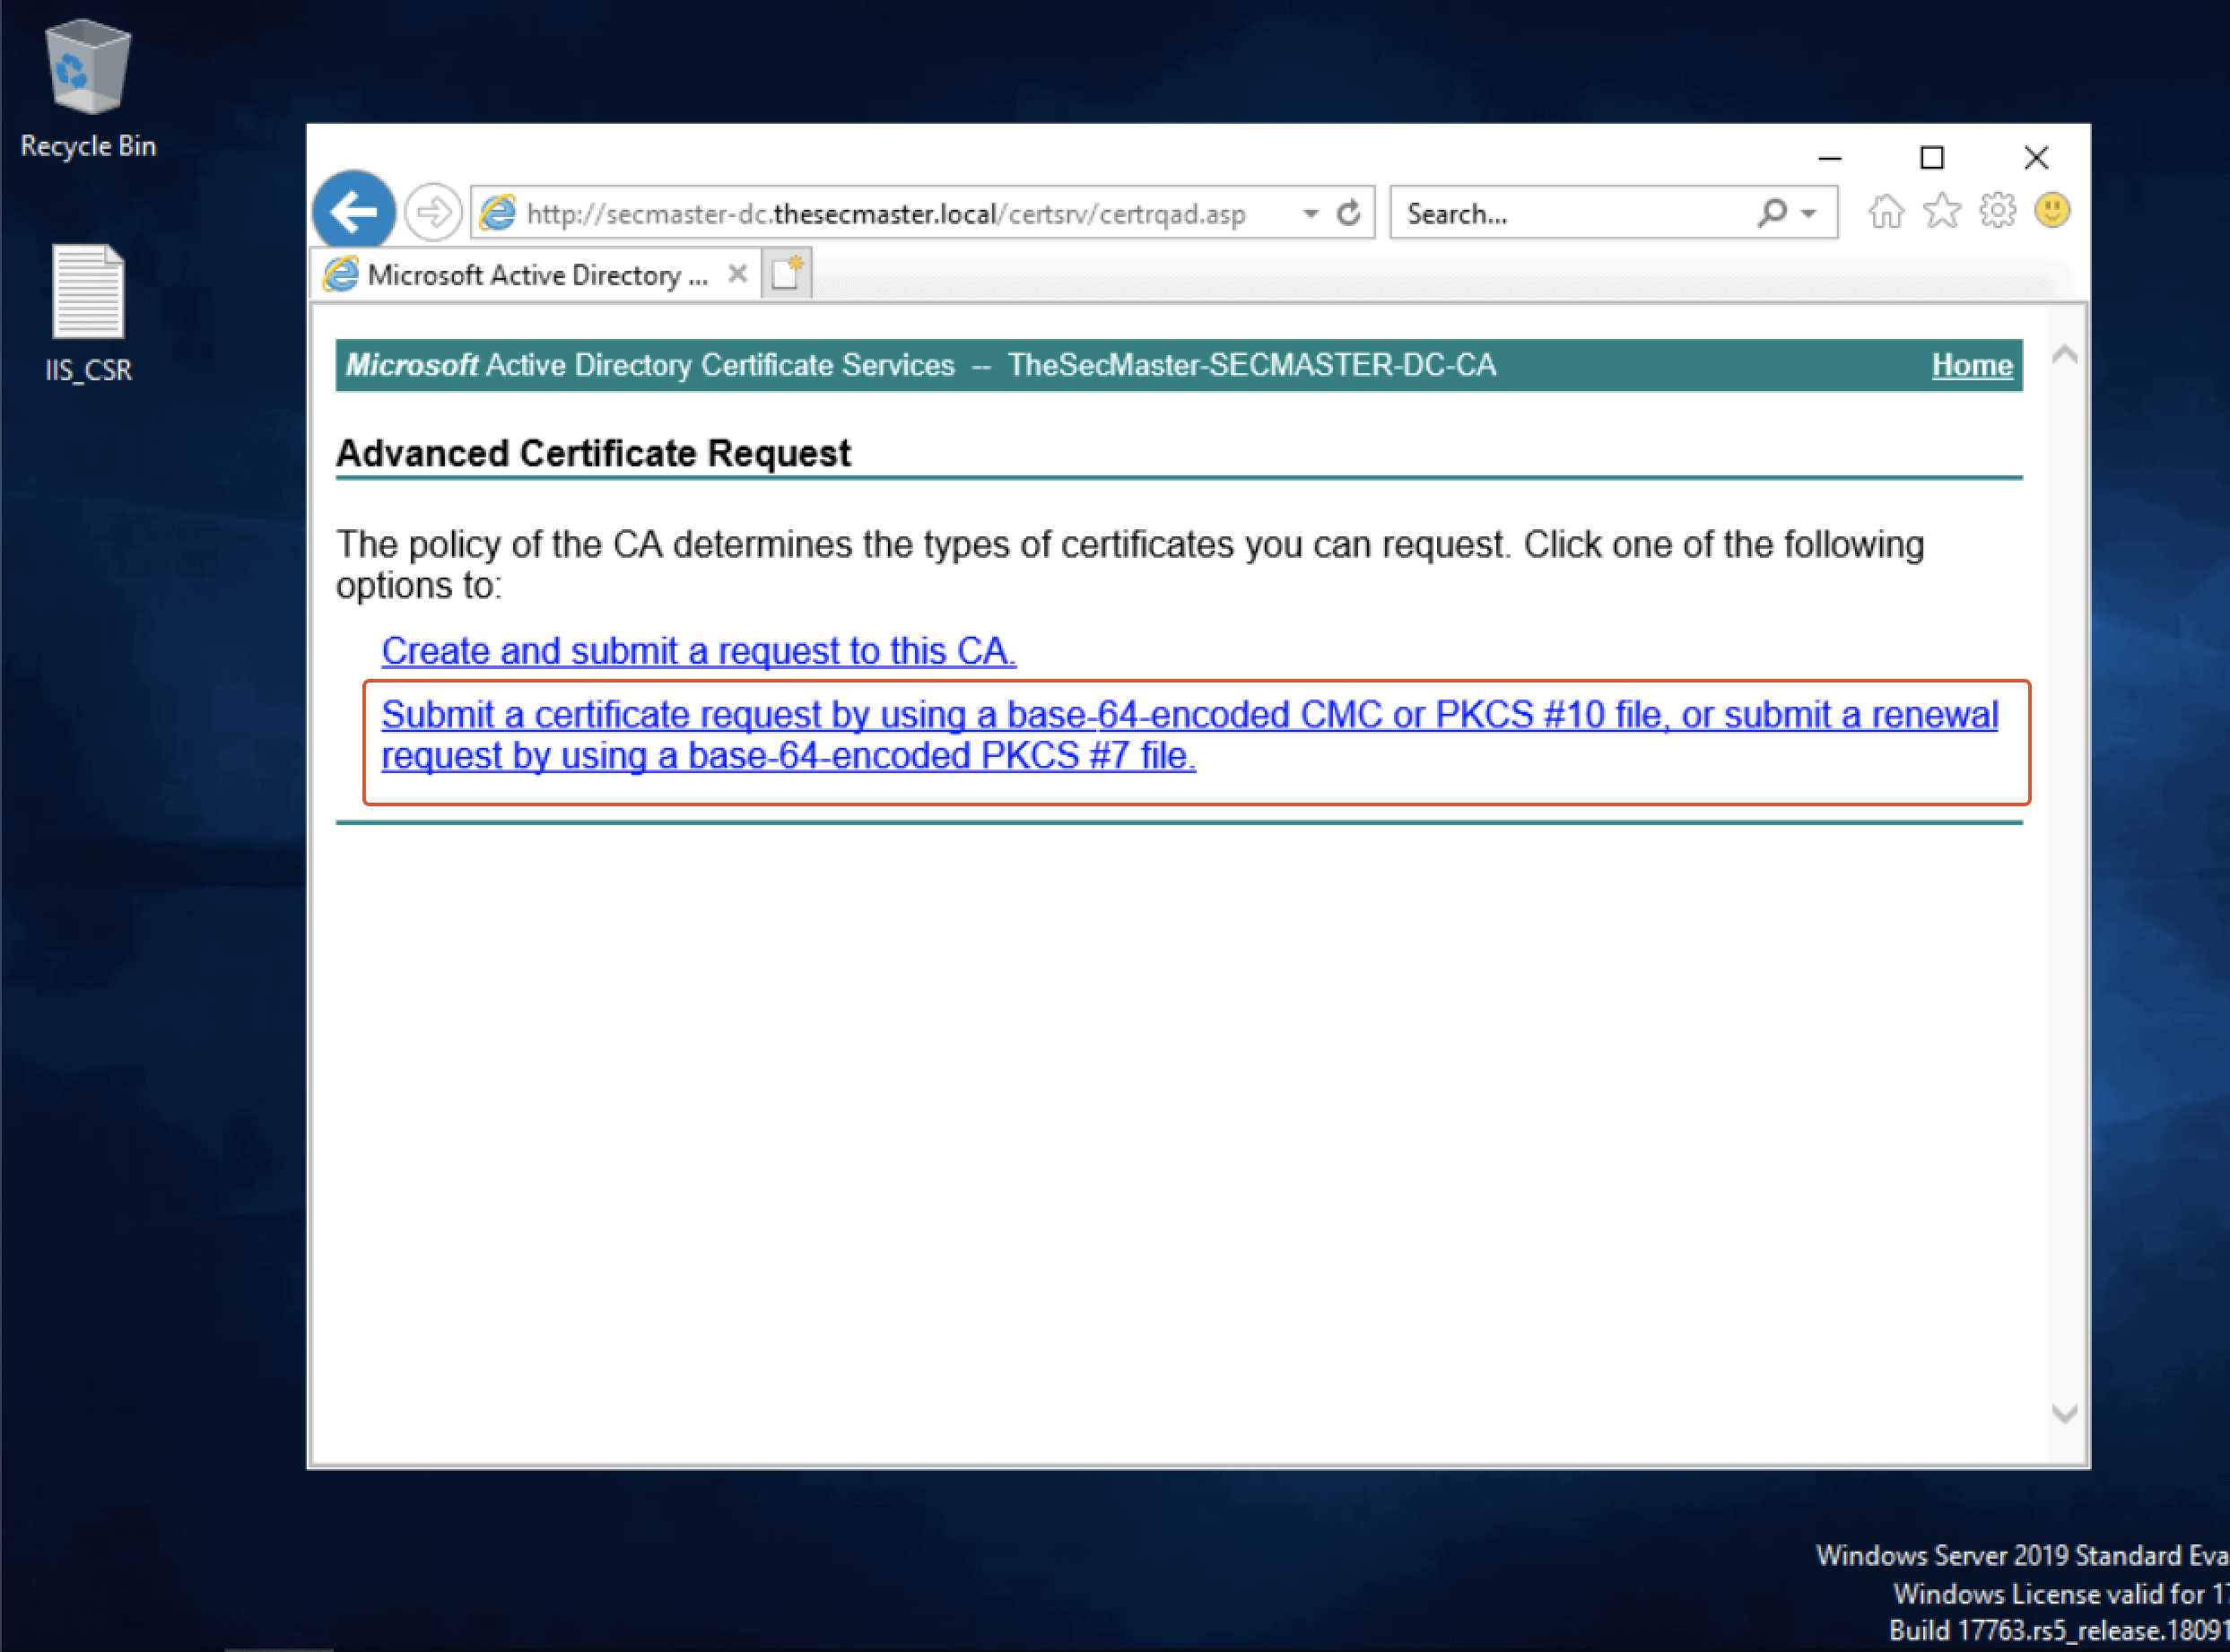Click the smiley feedback icon

(x=2052, y=211)
